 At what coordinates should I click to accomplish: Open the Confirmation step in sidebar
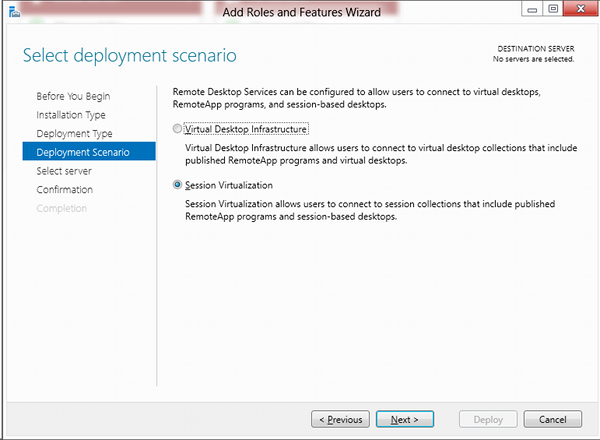pos(65,190)
